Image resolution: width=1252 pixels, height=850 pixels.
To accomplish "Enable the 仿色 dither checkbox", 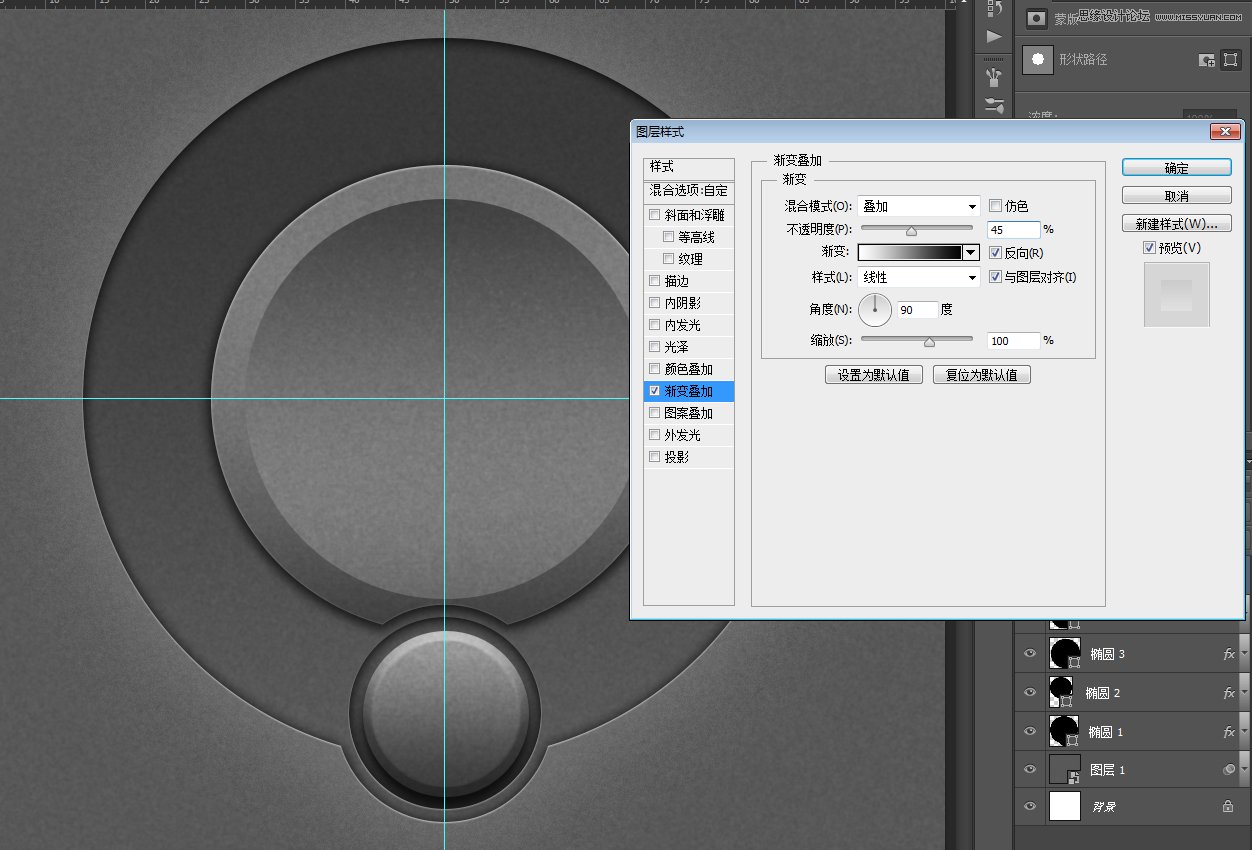I will (x=995, y=206).
